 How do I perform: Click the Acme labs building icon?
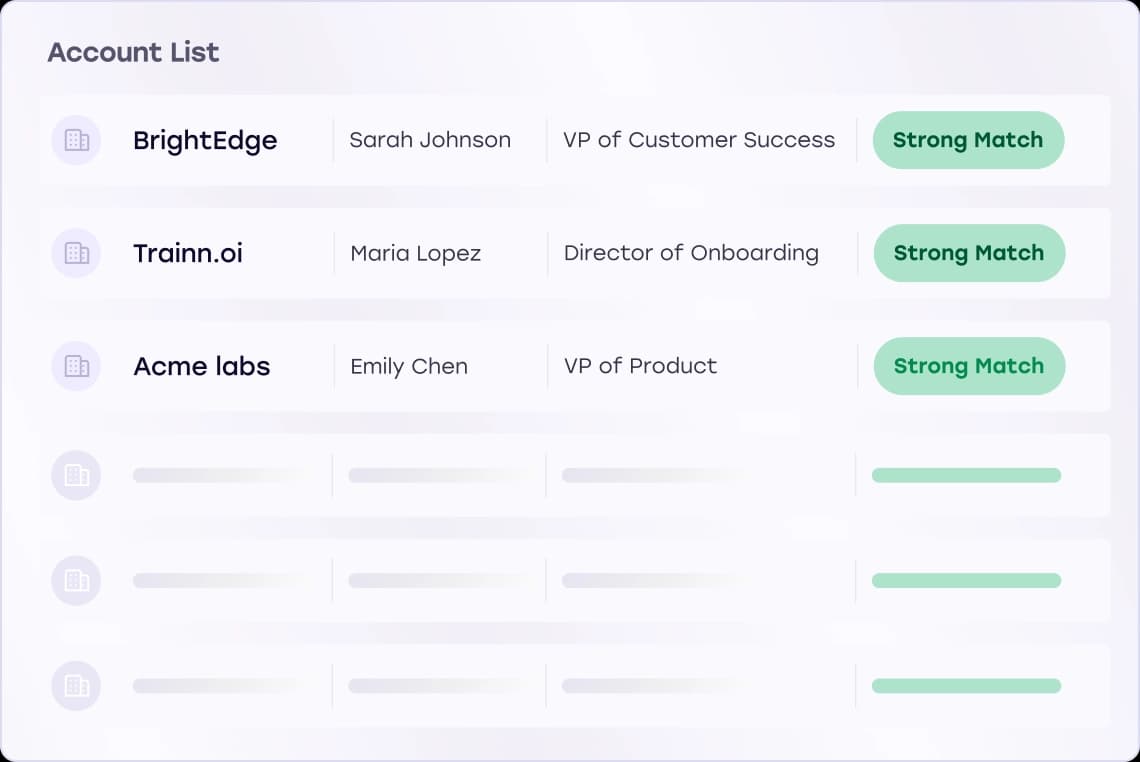click(76, 366)
